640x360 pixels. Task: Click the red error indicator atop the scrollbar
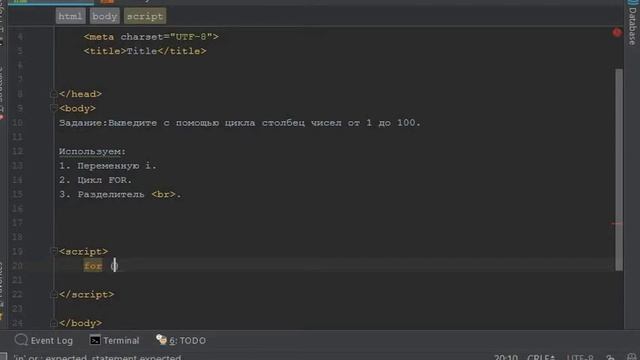(x=617, y=33)
